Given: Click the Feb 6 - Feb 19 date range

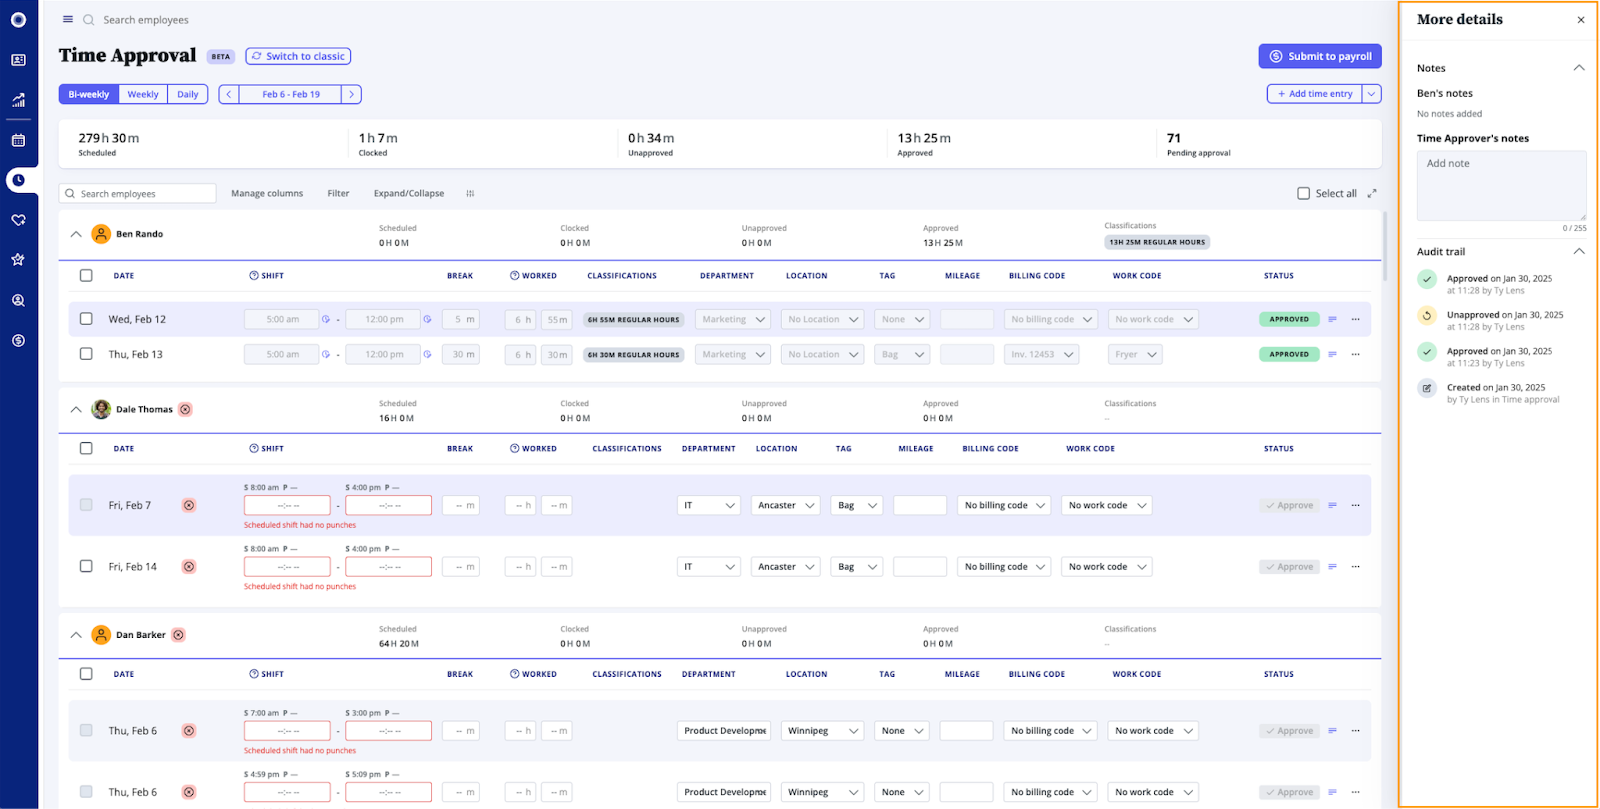Looking at the screenshot, I should (290, 94).
